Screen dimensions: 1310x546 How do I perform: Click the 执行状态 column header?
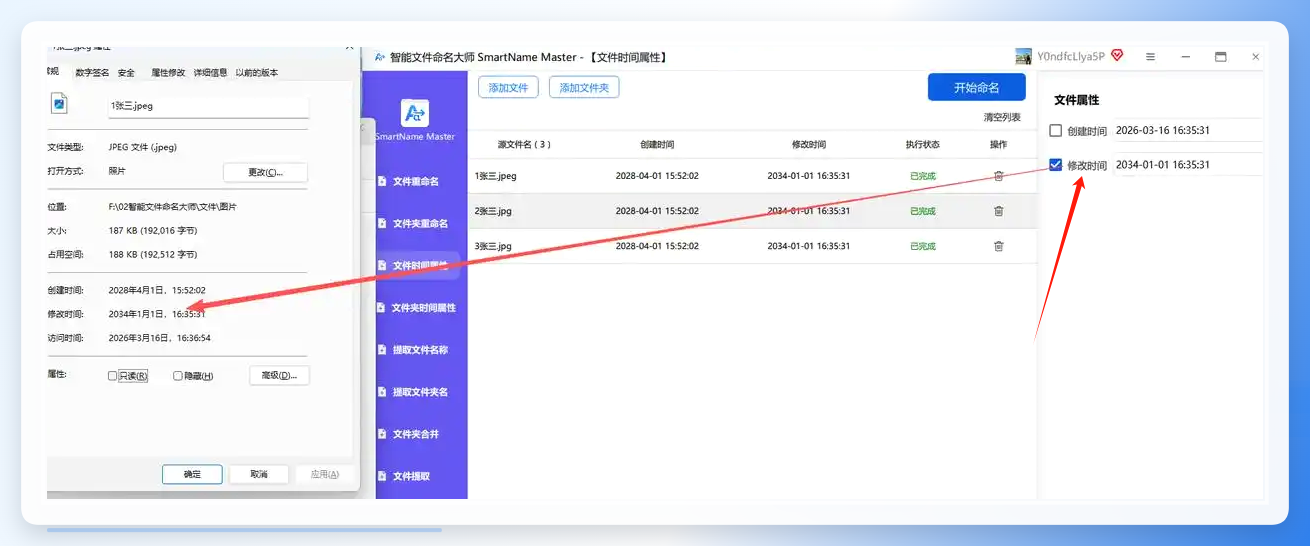pos(923,144)
